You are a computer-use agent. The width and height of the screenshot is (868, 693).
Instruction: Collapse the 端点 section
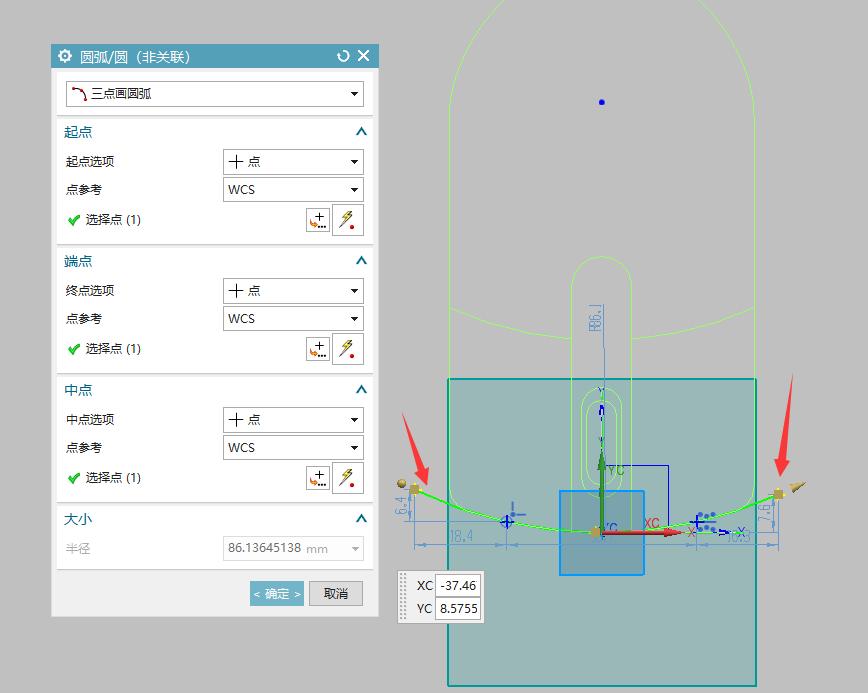coord(361,260)
